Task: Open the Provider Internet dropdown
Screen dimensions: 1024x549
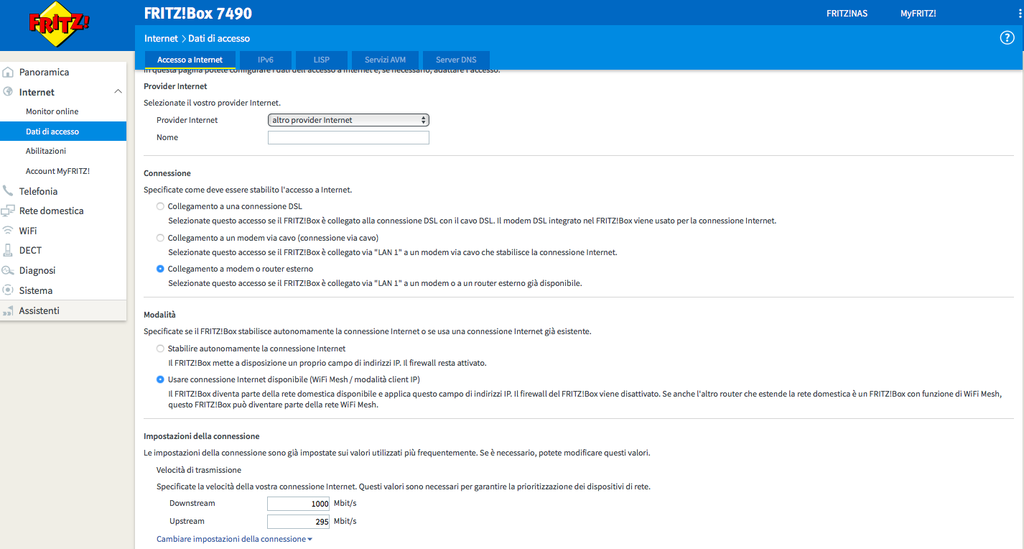Action: click(348, 120)
